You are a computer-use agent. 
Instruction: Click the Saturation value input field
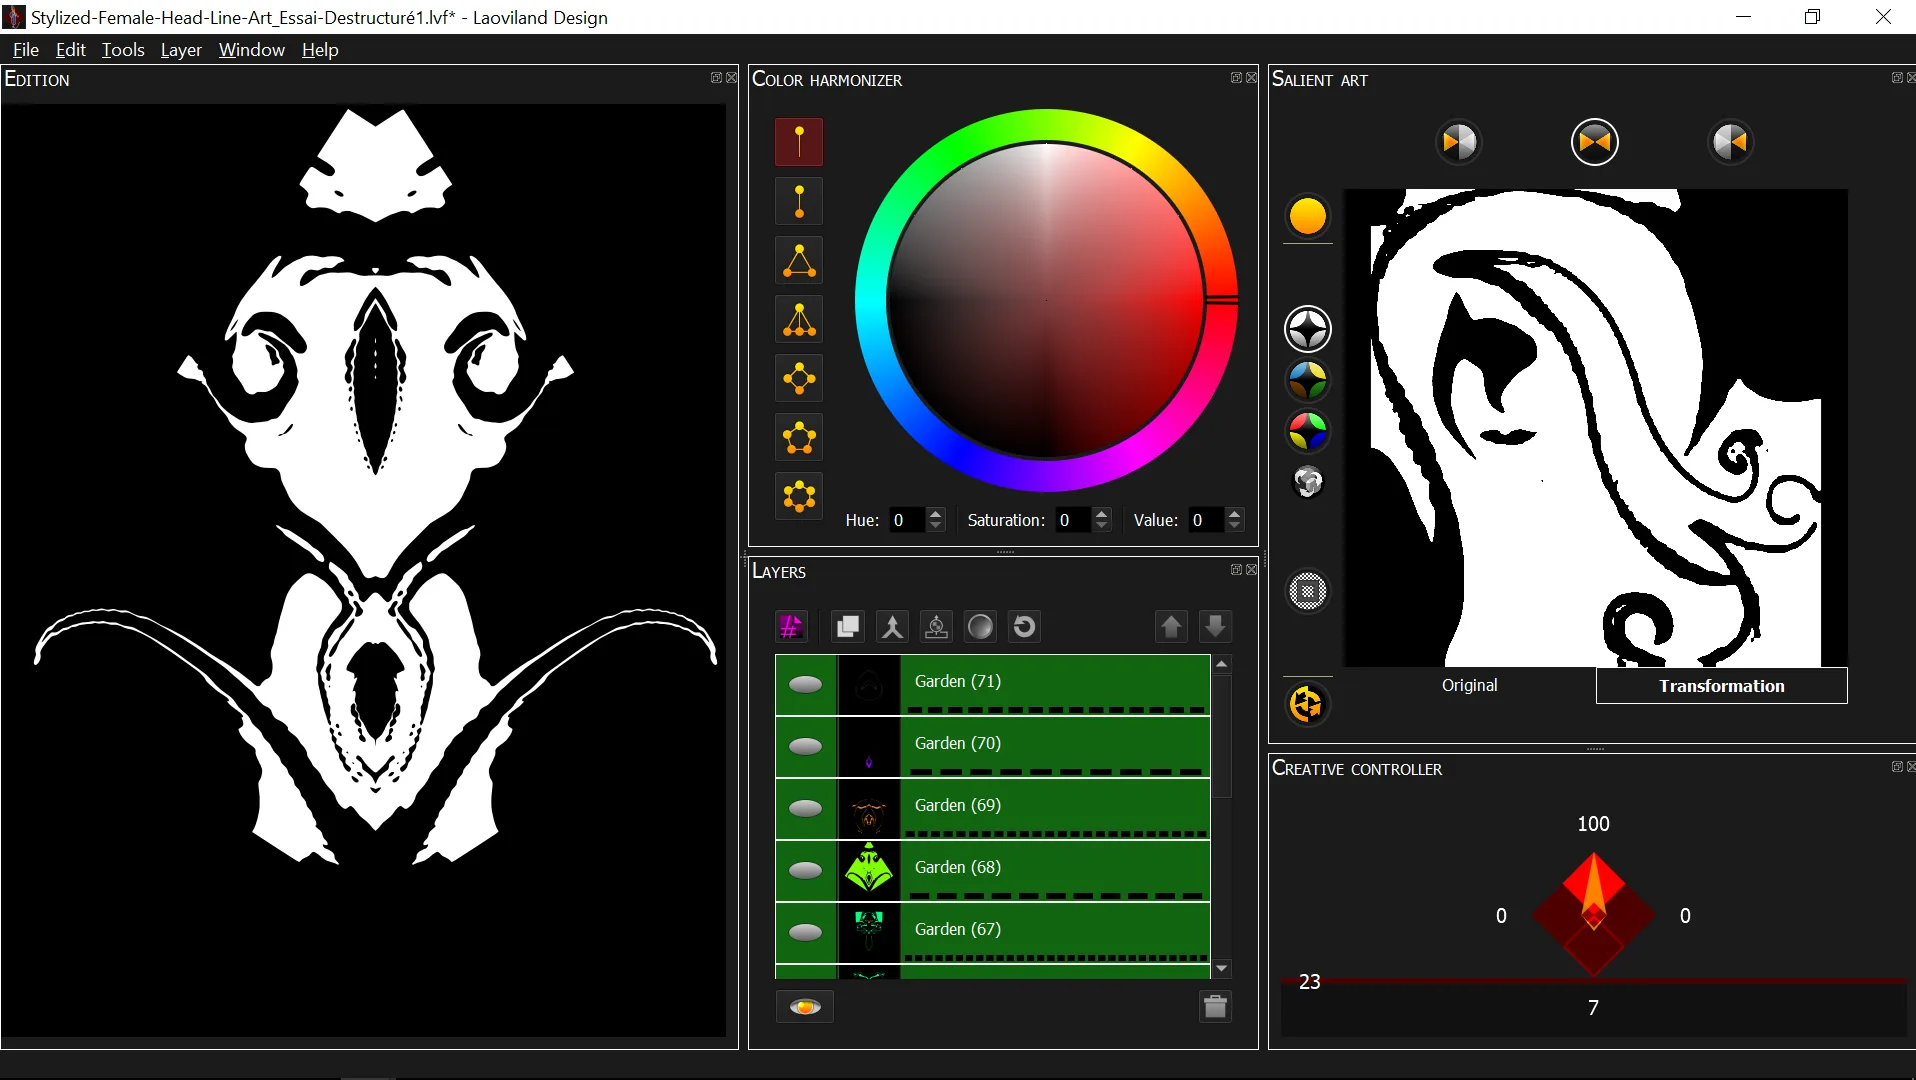(1074, 520)
